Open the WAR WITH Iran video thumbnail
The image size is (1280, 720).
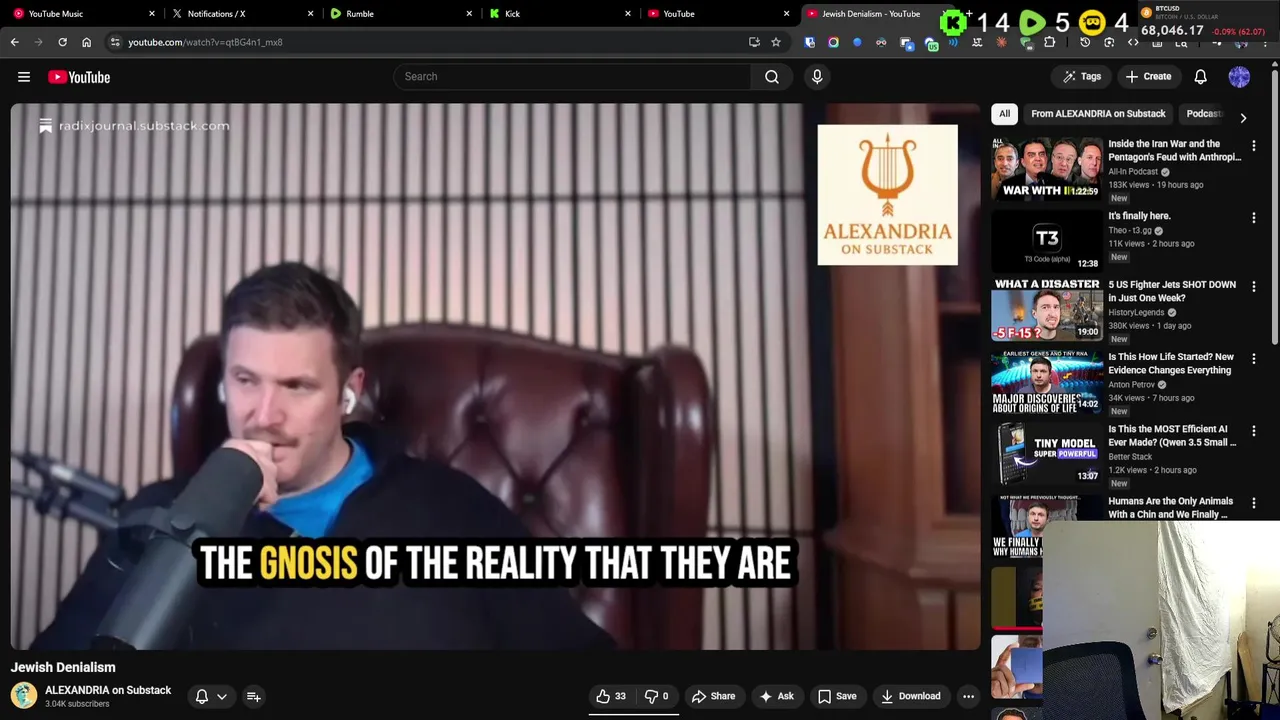pyautogui.click(x=1046, y=168)
